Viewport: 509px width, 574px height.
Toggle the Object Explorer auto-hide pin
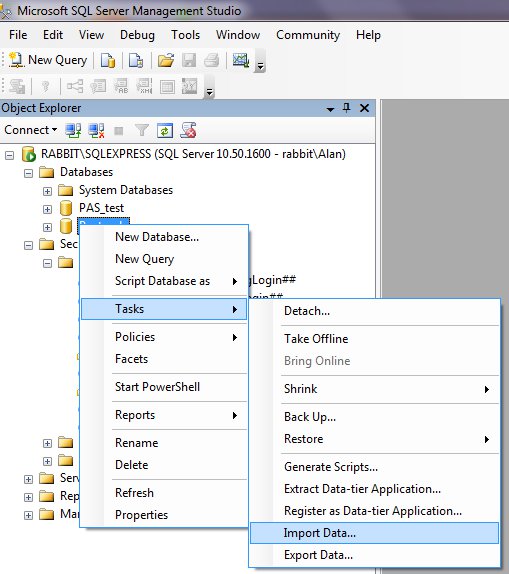pos(346,108)
